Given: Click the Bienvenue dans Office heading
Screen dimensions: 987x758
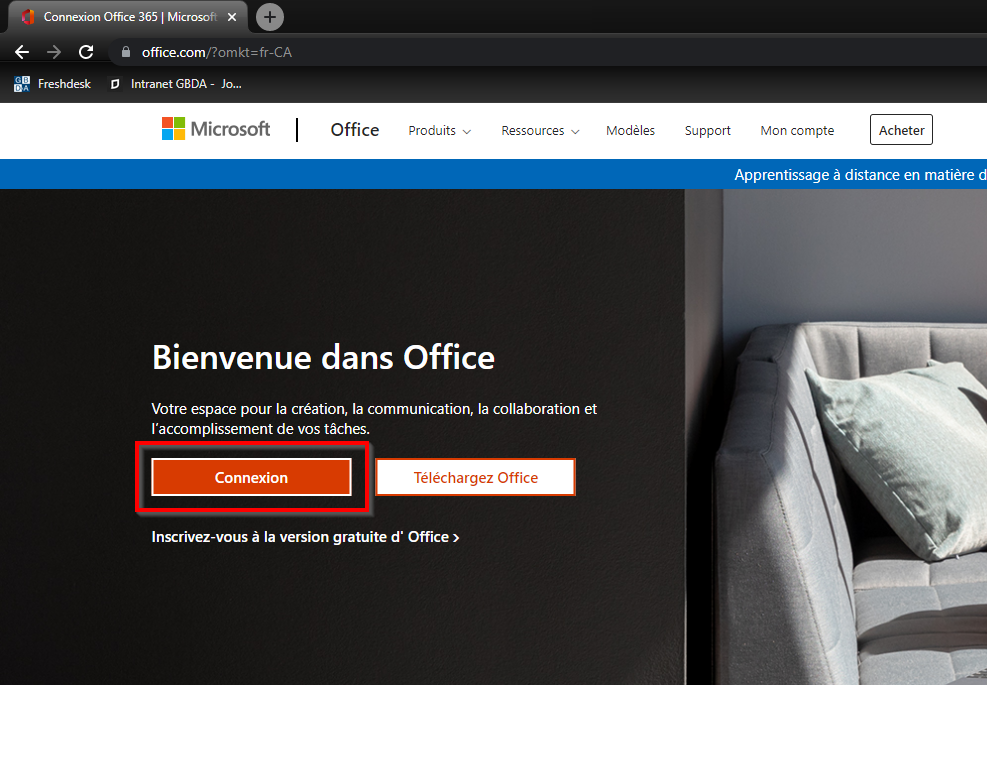Looking at the screenshot, I should (x=324, y=358).
